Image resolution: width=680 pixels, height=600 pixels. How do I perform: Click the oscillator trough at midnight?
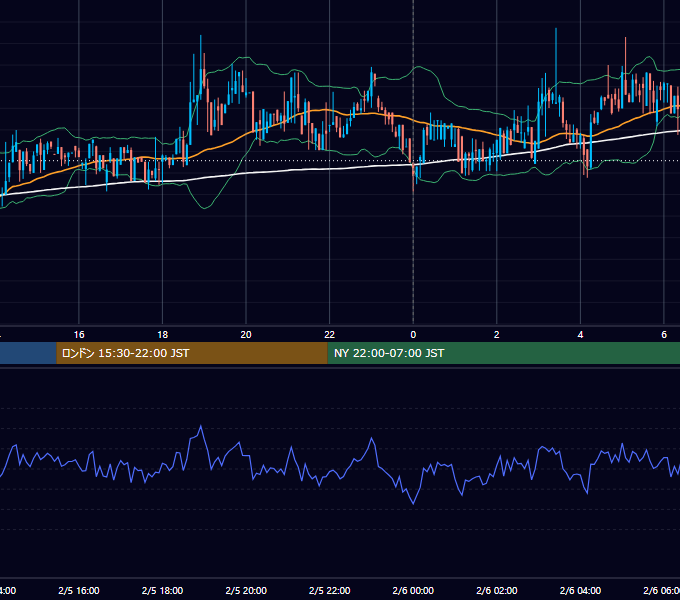click(413, 503)
